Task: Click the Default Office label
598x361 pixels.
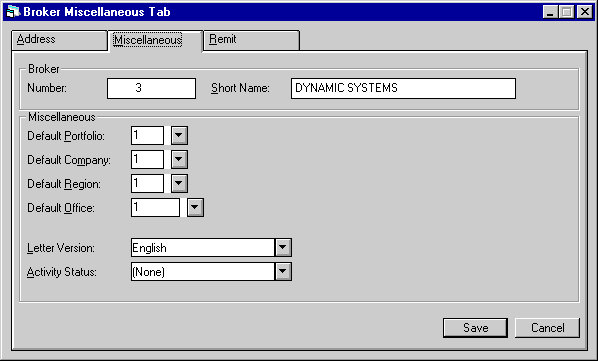Action: click(61, 208)
